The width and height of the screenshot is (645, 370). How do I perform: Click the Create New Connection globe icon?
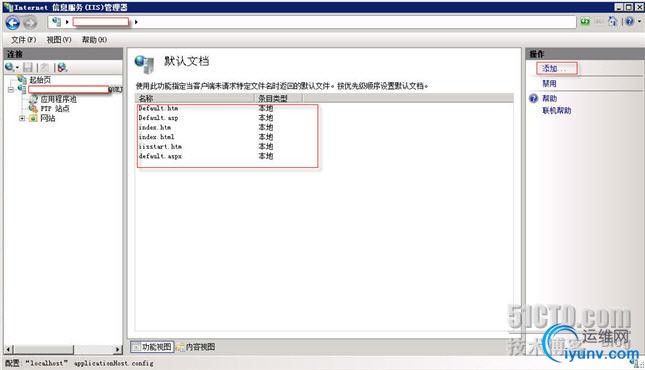tap(9, 67)
